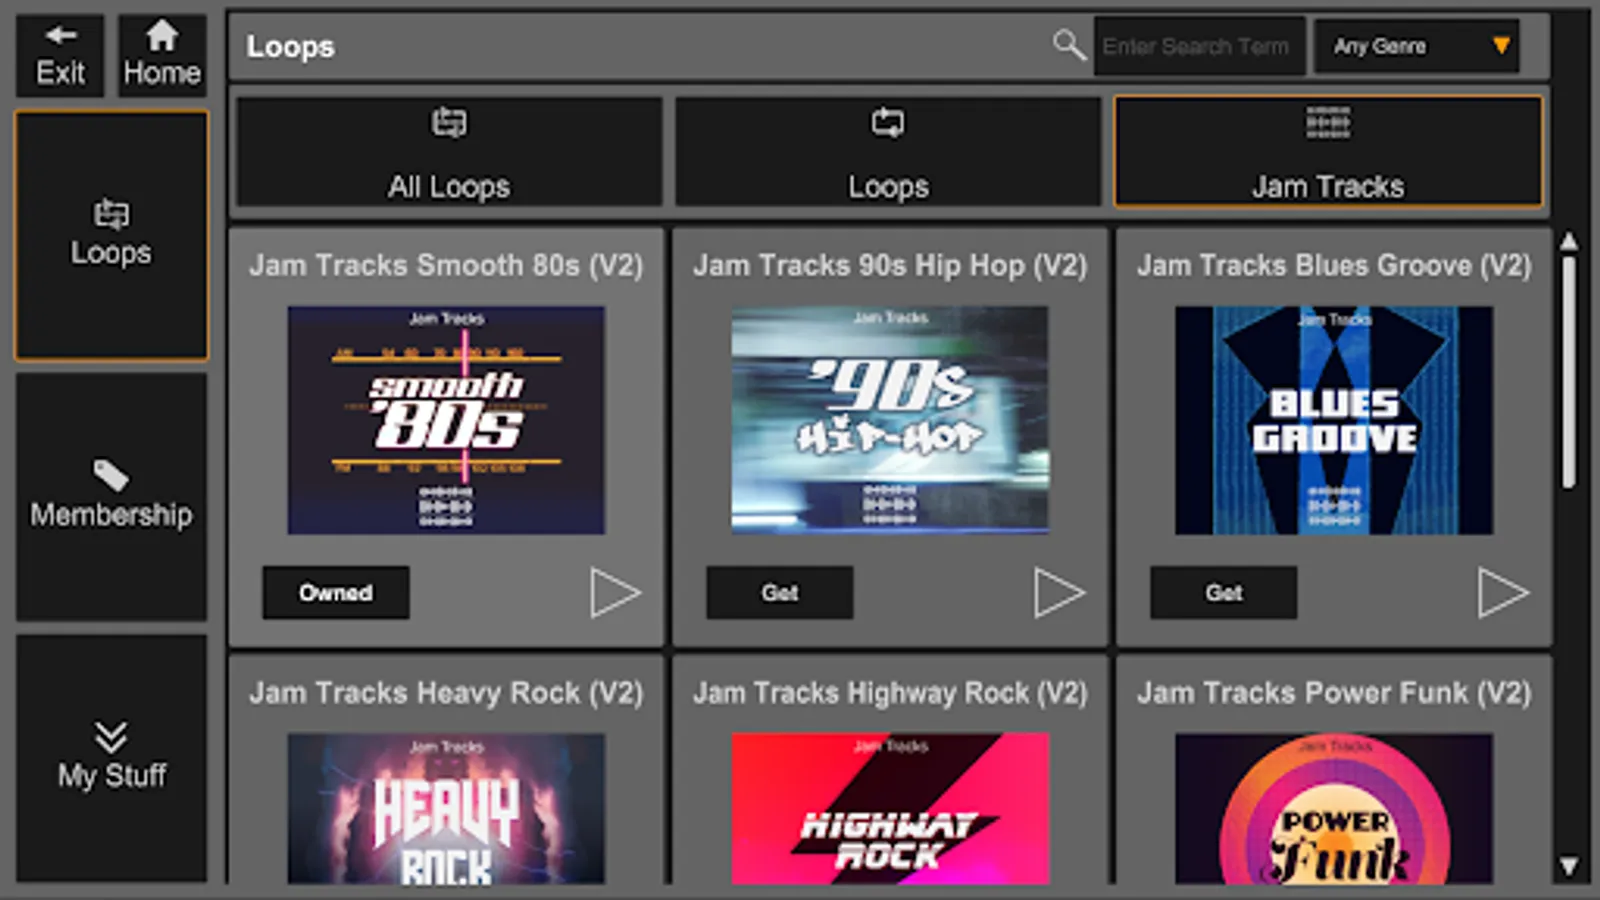Click the Enter Search Term field
1600x900 pixels.
tap(1199, 46)
